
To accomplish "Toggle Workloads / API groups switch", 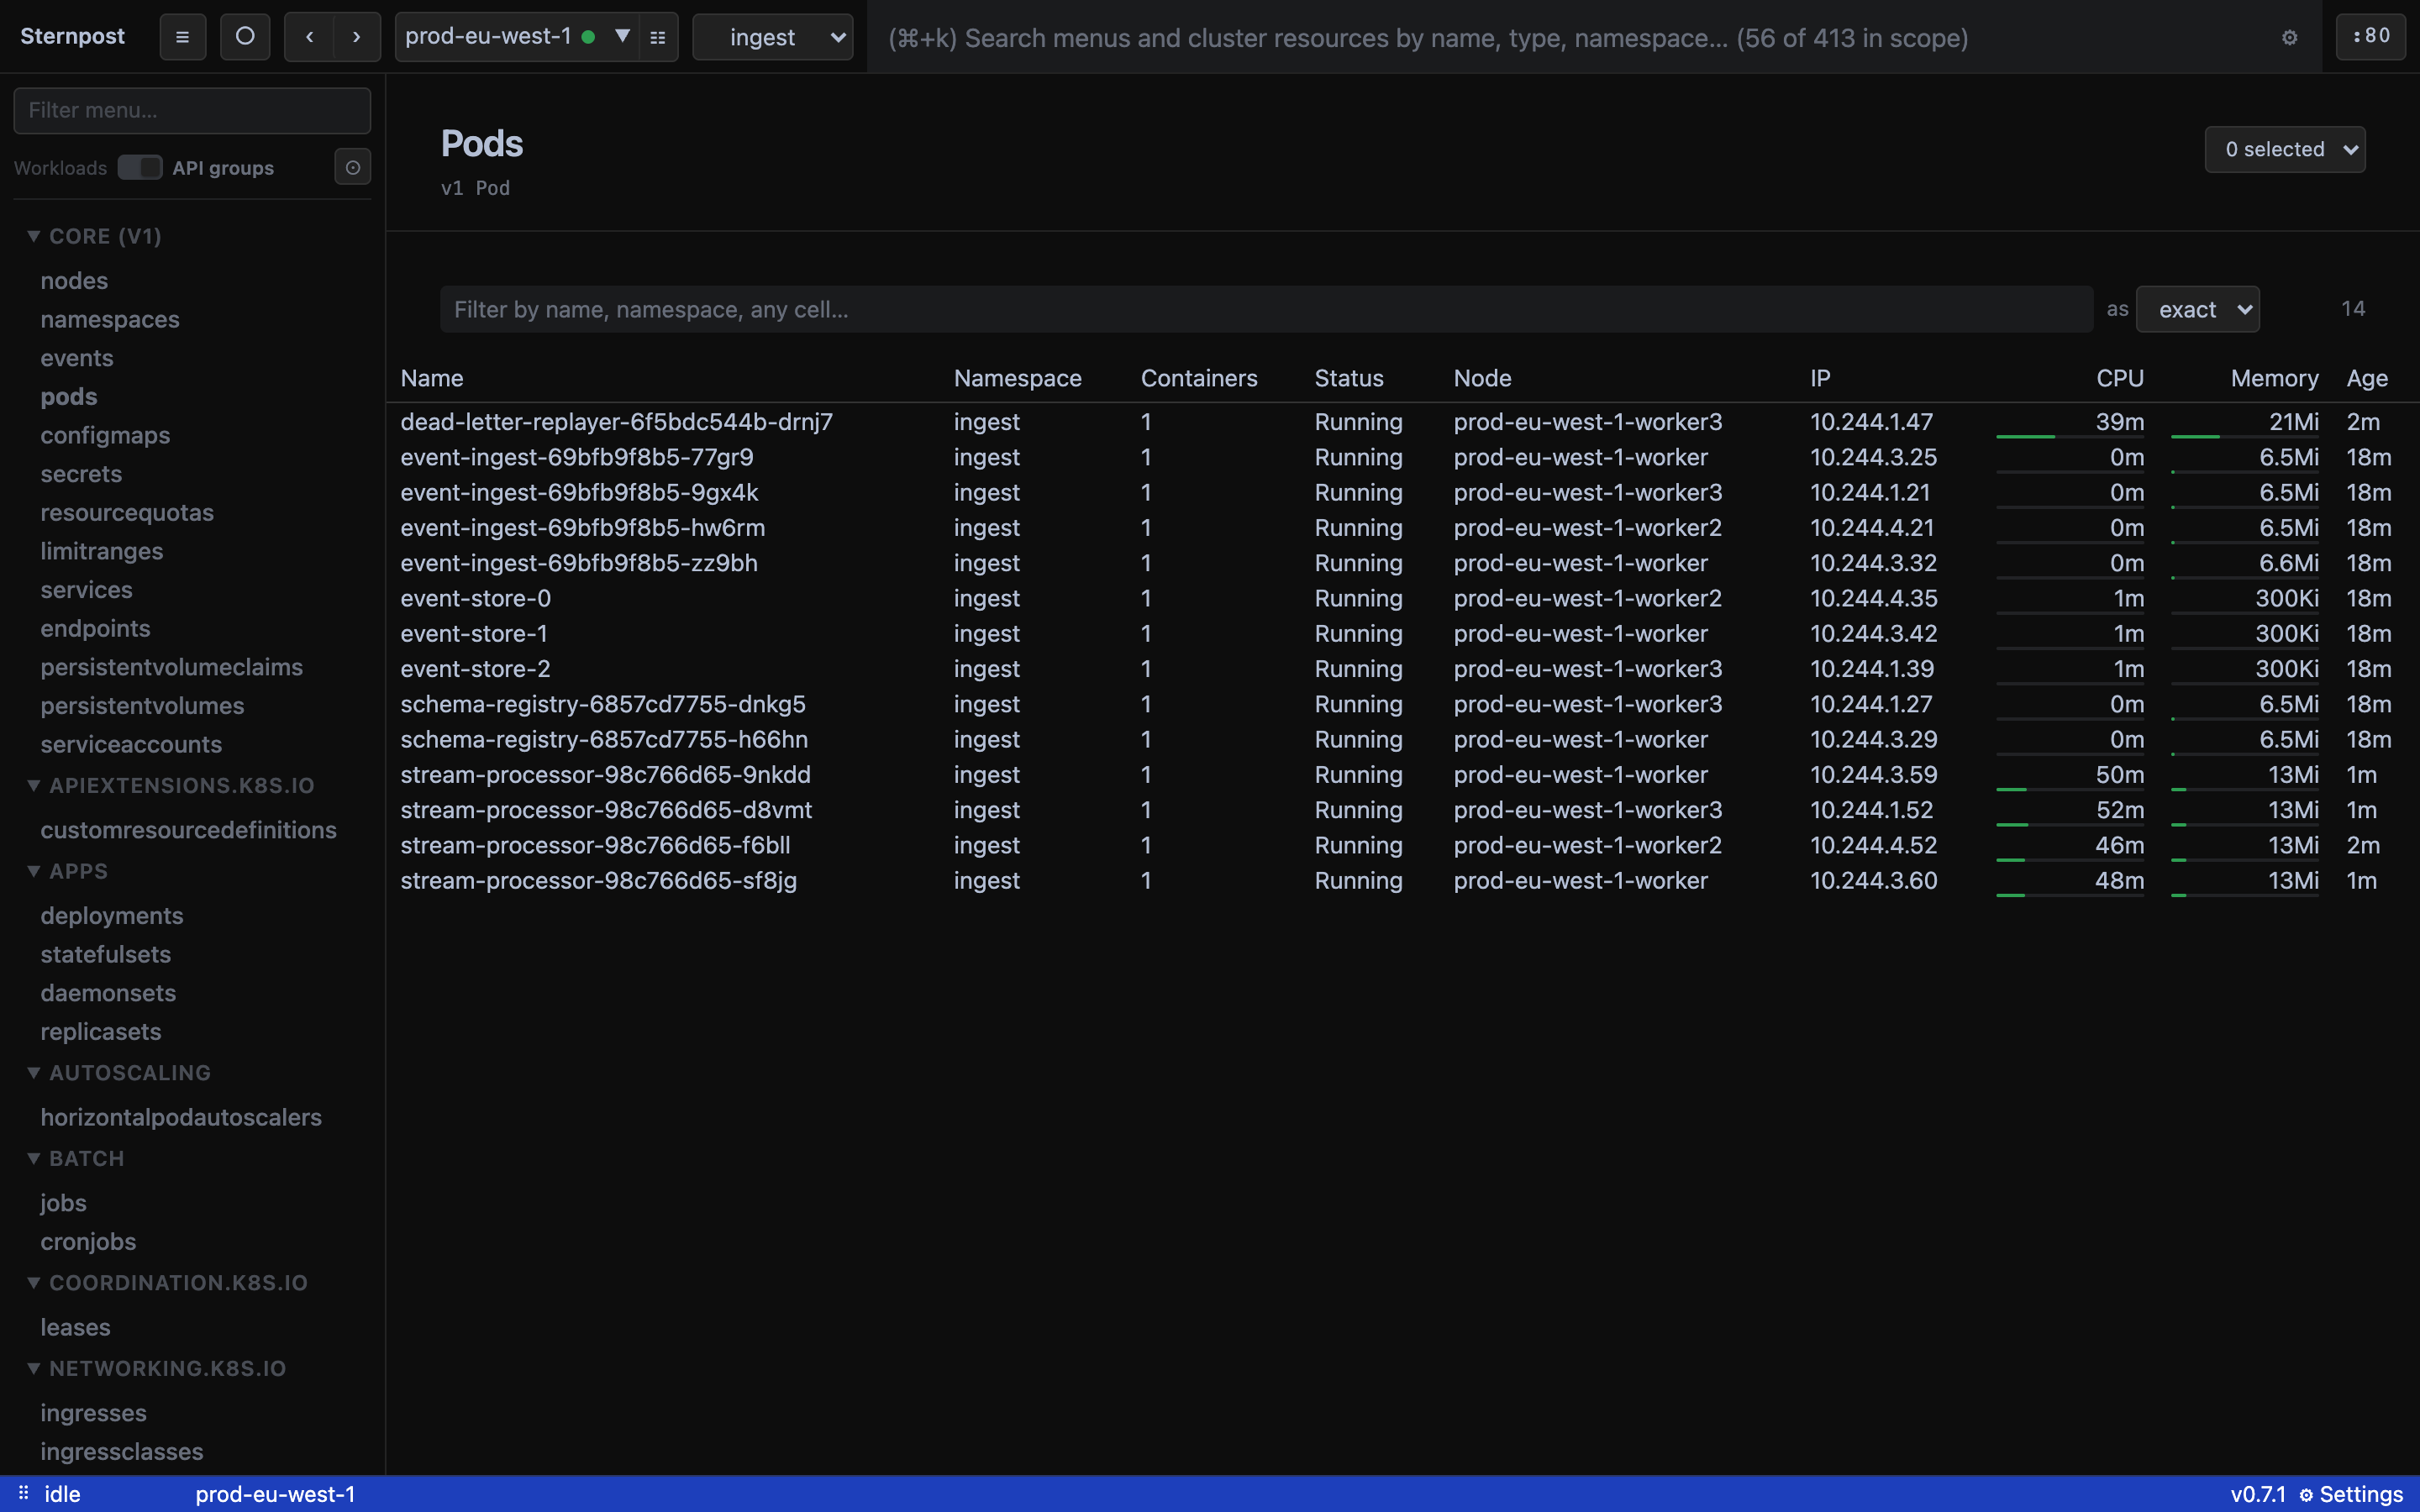I will tap(140, 167).
